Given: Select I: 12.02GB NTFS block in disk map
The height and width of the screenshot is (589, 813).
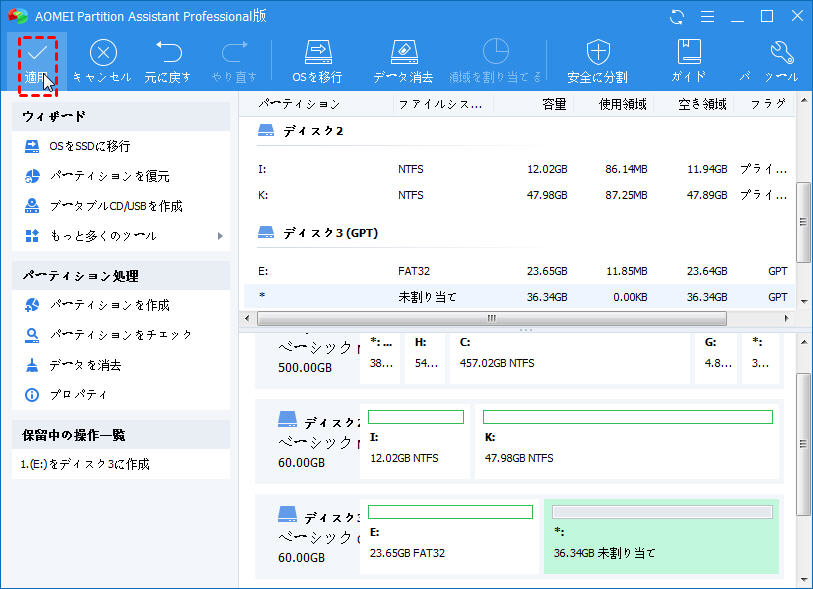Looking at the screenshot, I should pyautogui.click(x=415, y=441).
